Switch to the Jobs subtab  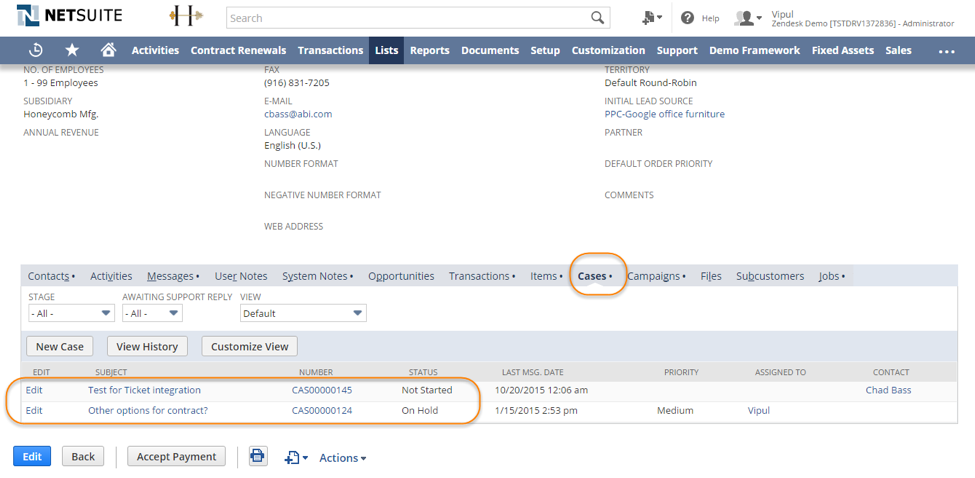tap(831, 276)
